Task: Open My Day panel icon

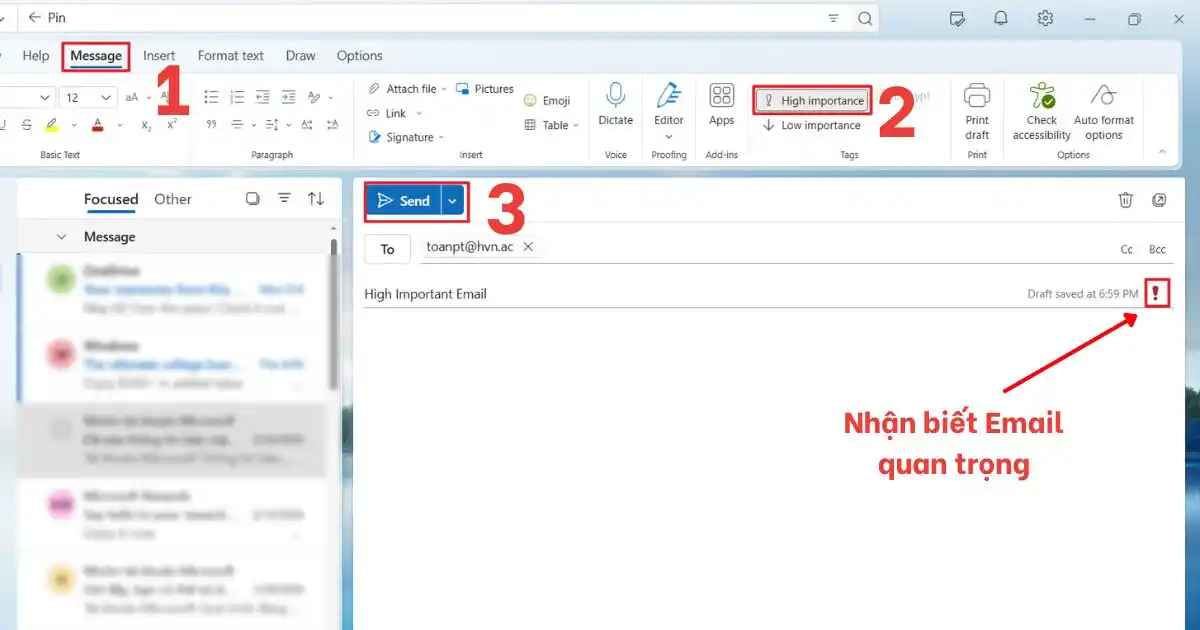Action: click(x=957, y=18)
